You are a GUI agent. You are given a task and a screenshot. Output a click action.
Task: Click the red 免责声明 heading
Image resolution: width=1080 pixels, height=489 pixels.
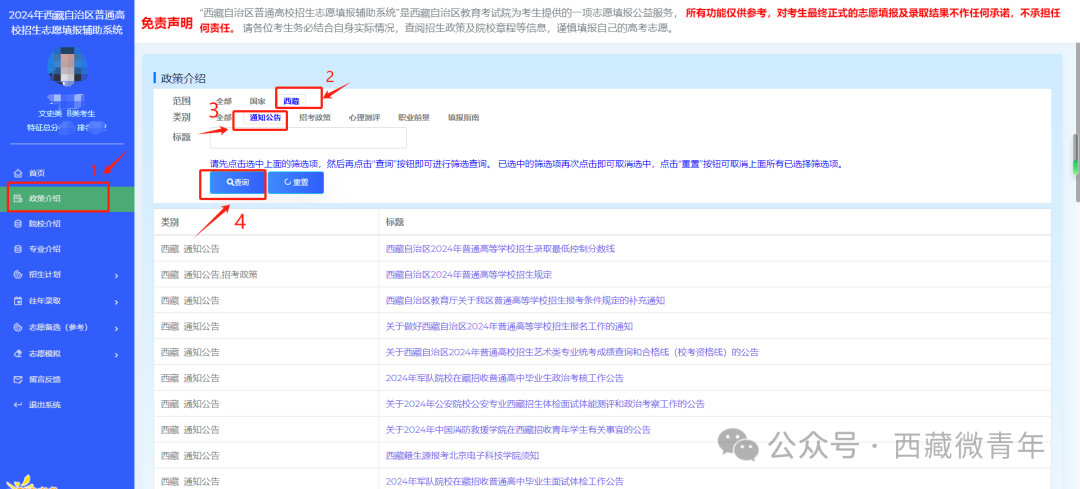(x=167, y=23)
